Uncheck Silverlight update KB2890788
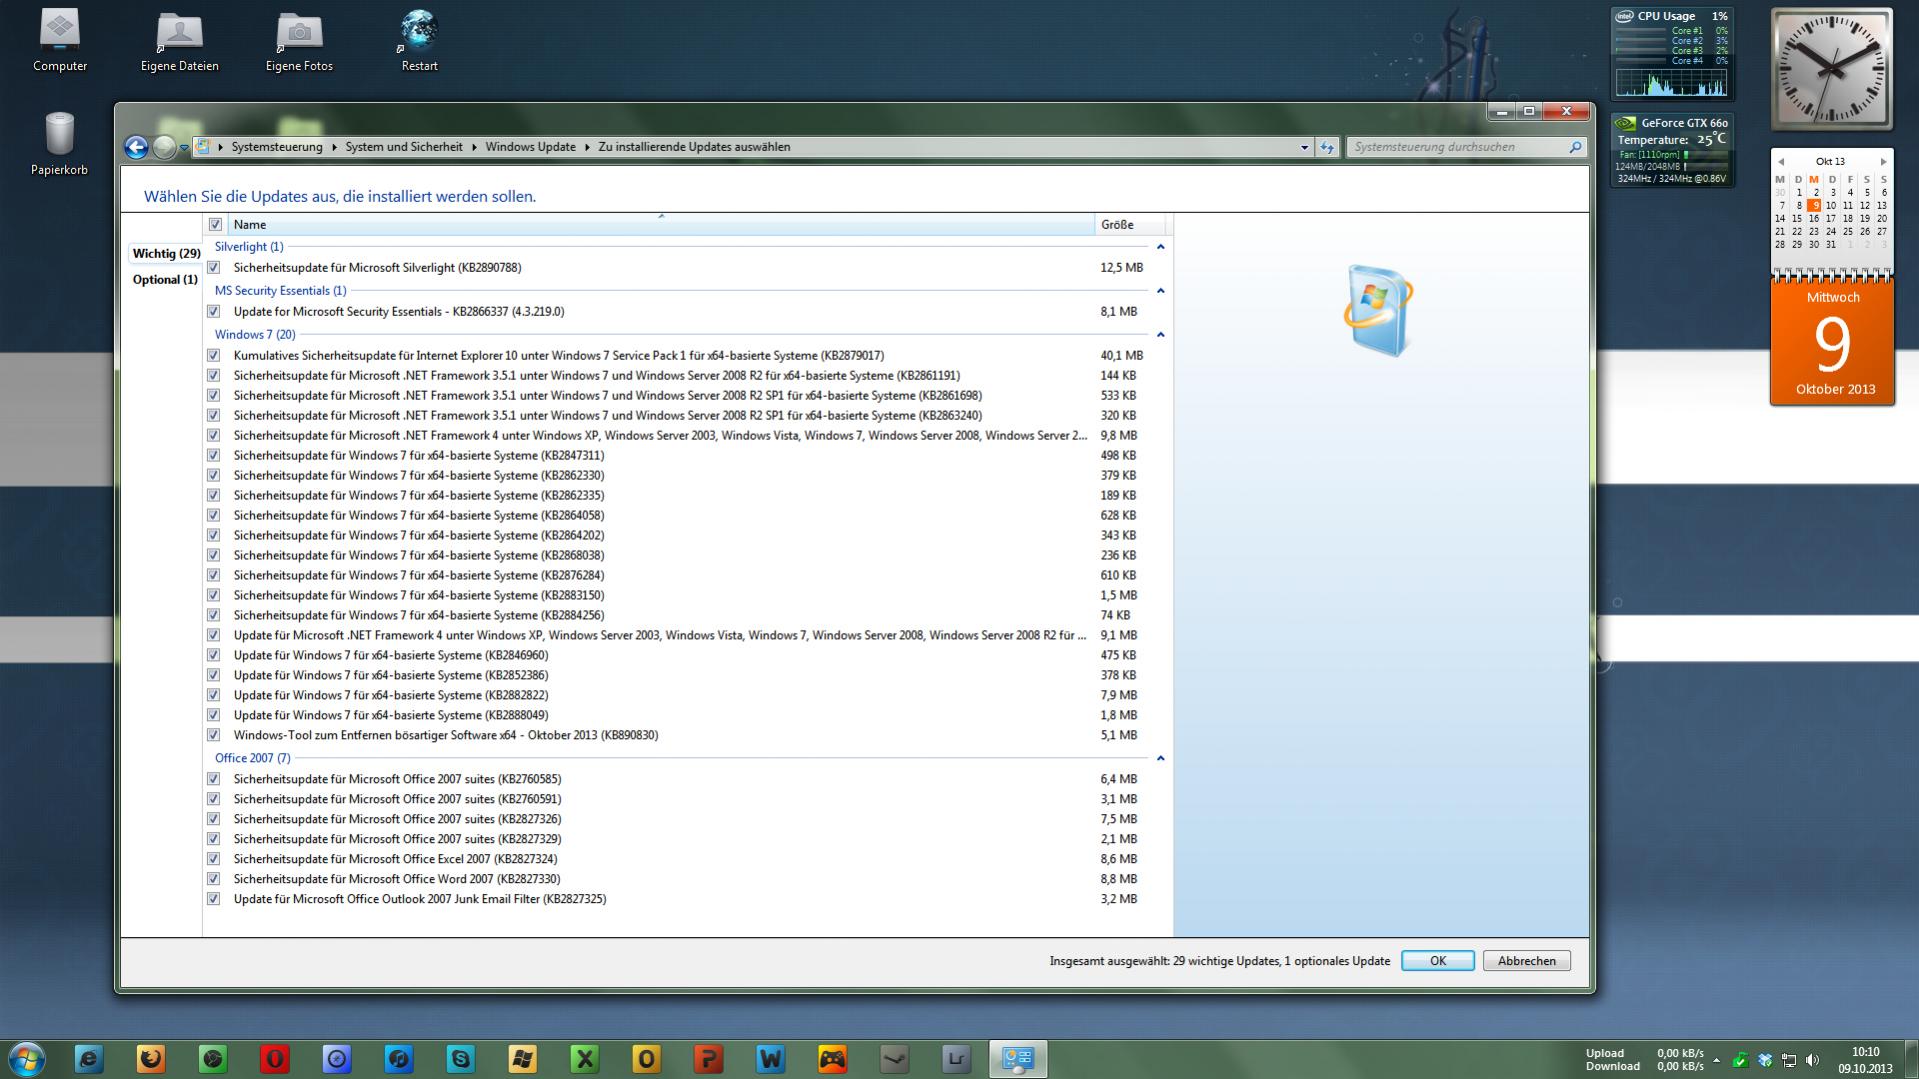Viewport: 1919px width, 1079px height. coord(213,268)
